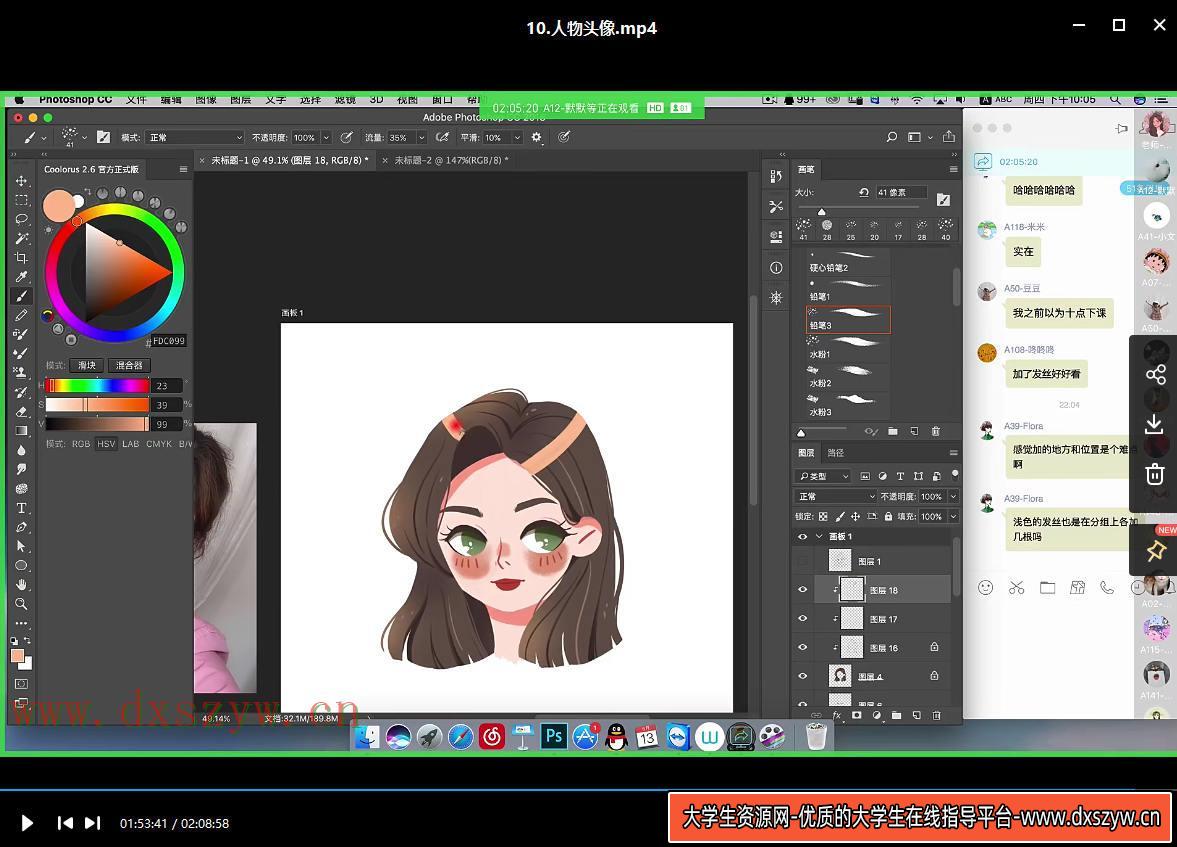The image size is (1177, 847).
Task: Click the 滑块 mode button in Coolorus
Action: 87,366
